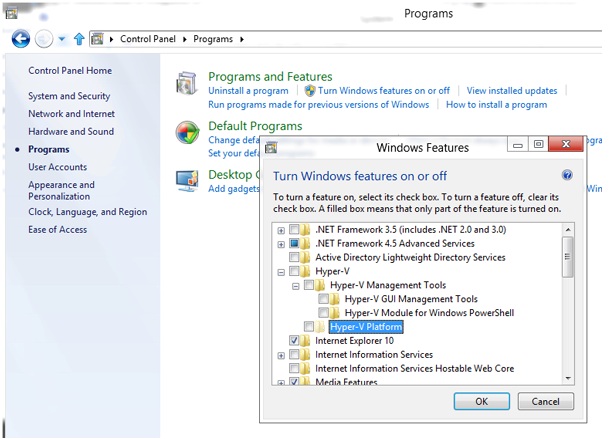This screenshot has width=616, height=439.
Task: Open User Accounts category
Action: coord(57,167)
